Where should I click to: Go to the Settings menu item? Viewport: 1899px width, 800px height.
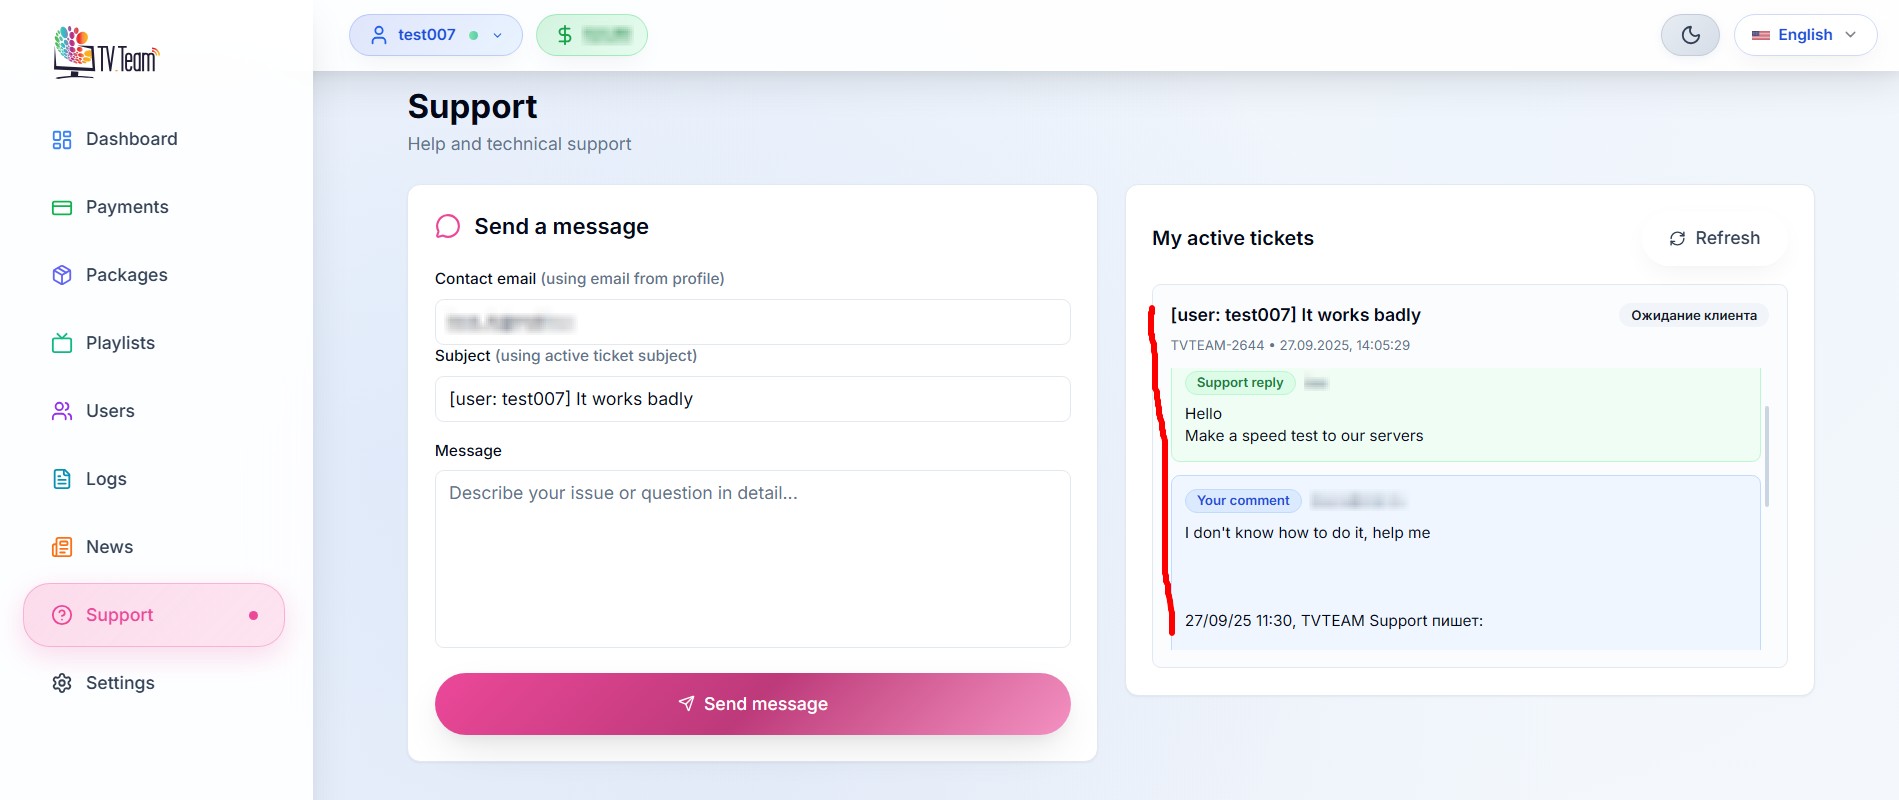coord(120,683)
